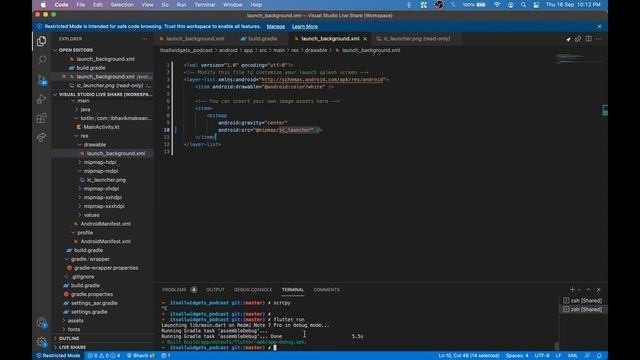The height and width of the screenshot is (360, 640).
Task: Select second zsh [Shared] terminal
Action: [x=582, y=309]
